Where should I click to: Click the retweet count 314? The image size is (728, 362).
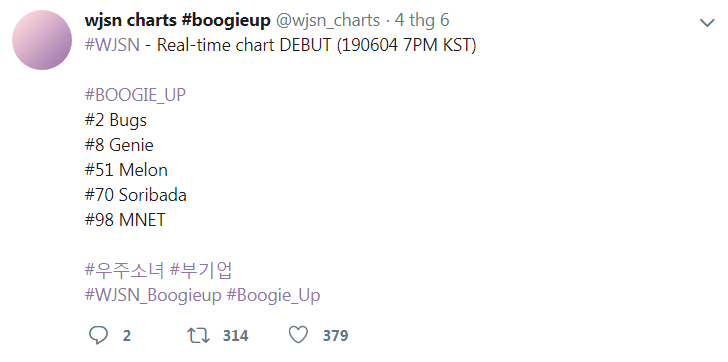tap(235, 336)
